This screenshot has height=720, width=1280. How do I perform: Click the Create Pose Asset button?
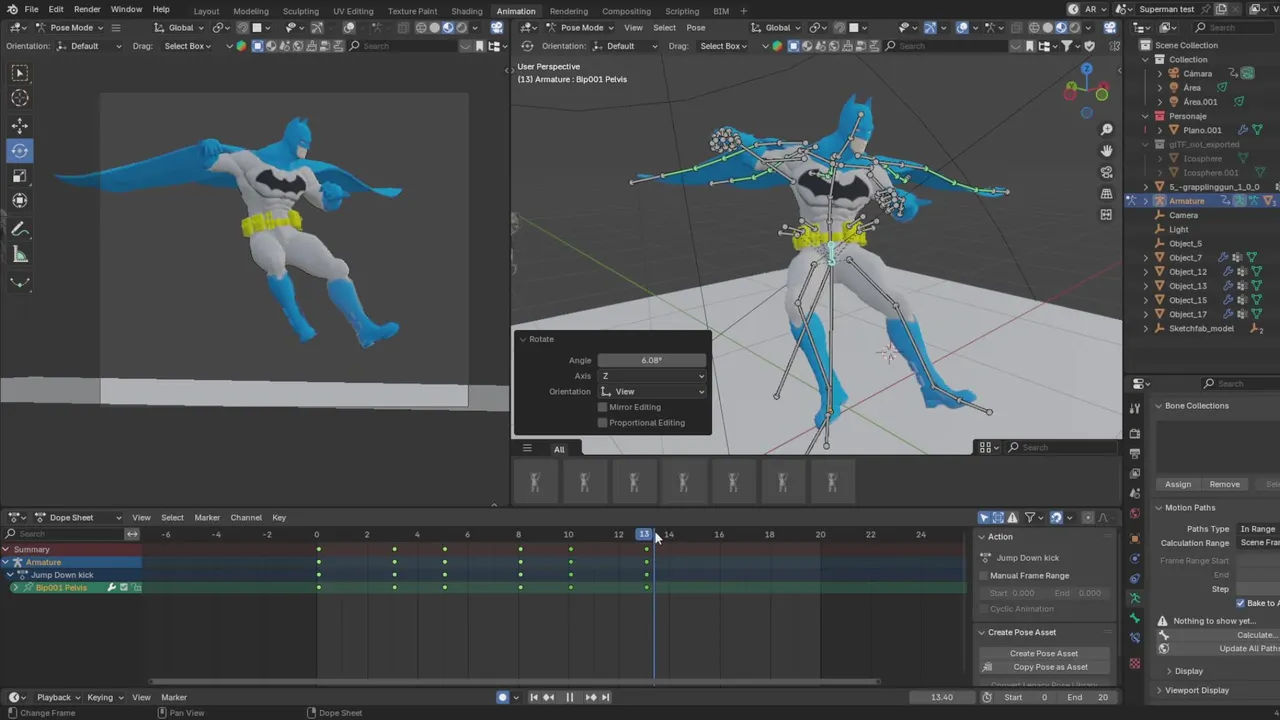pyautogui.click(x=1043, y=653)
